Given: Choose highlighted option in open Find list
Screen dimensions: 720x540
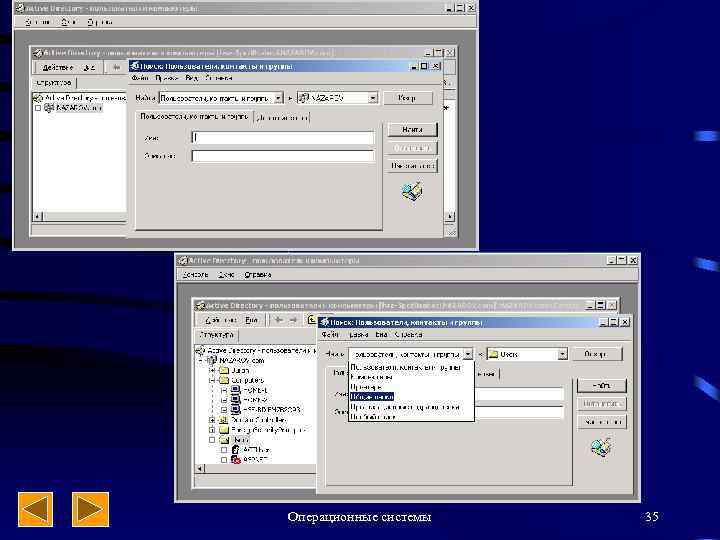Looking at the screenshot, I should pos(371,397).
